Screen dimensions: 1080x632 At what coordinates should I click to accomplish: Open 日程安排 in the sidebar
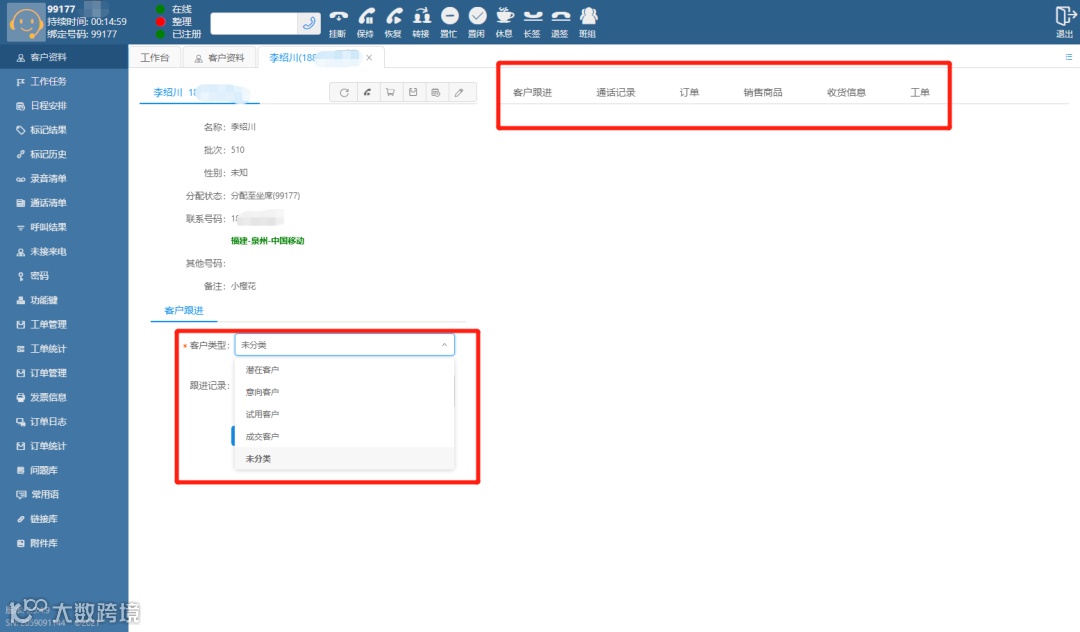pos(64,105)
